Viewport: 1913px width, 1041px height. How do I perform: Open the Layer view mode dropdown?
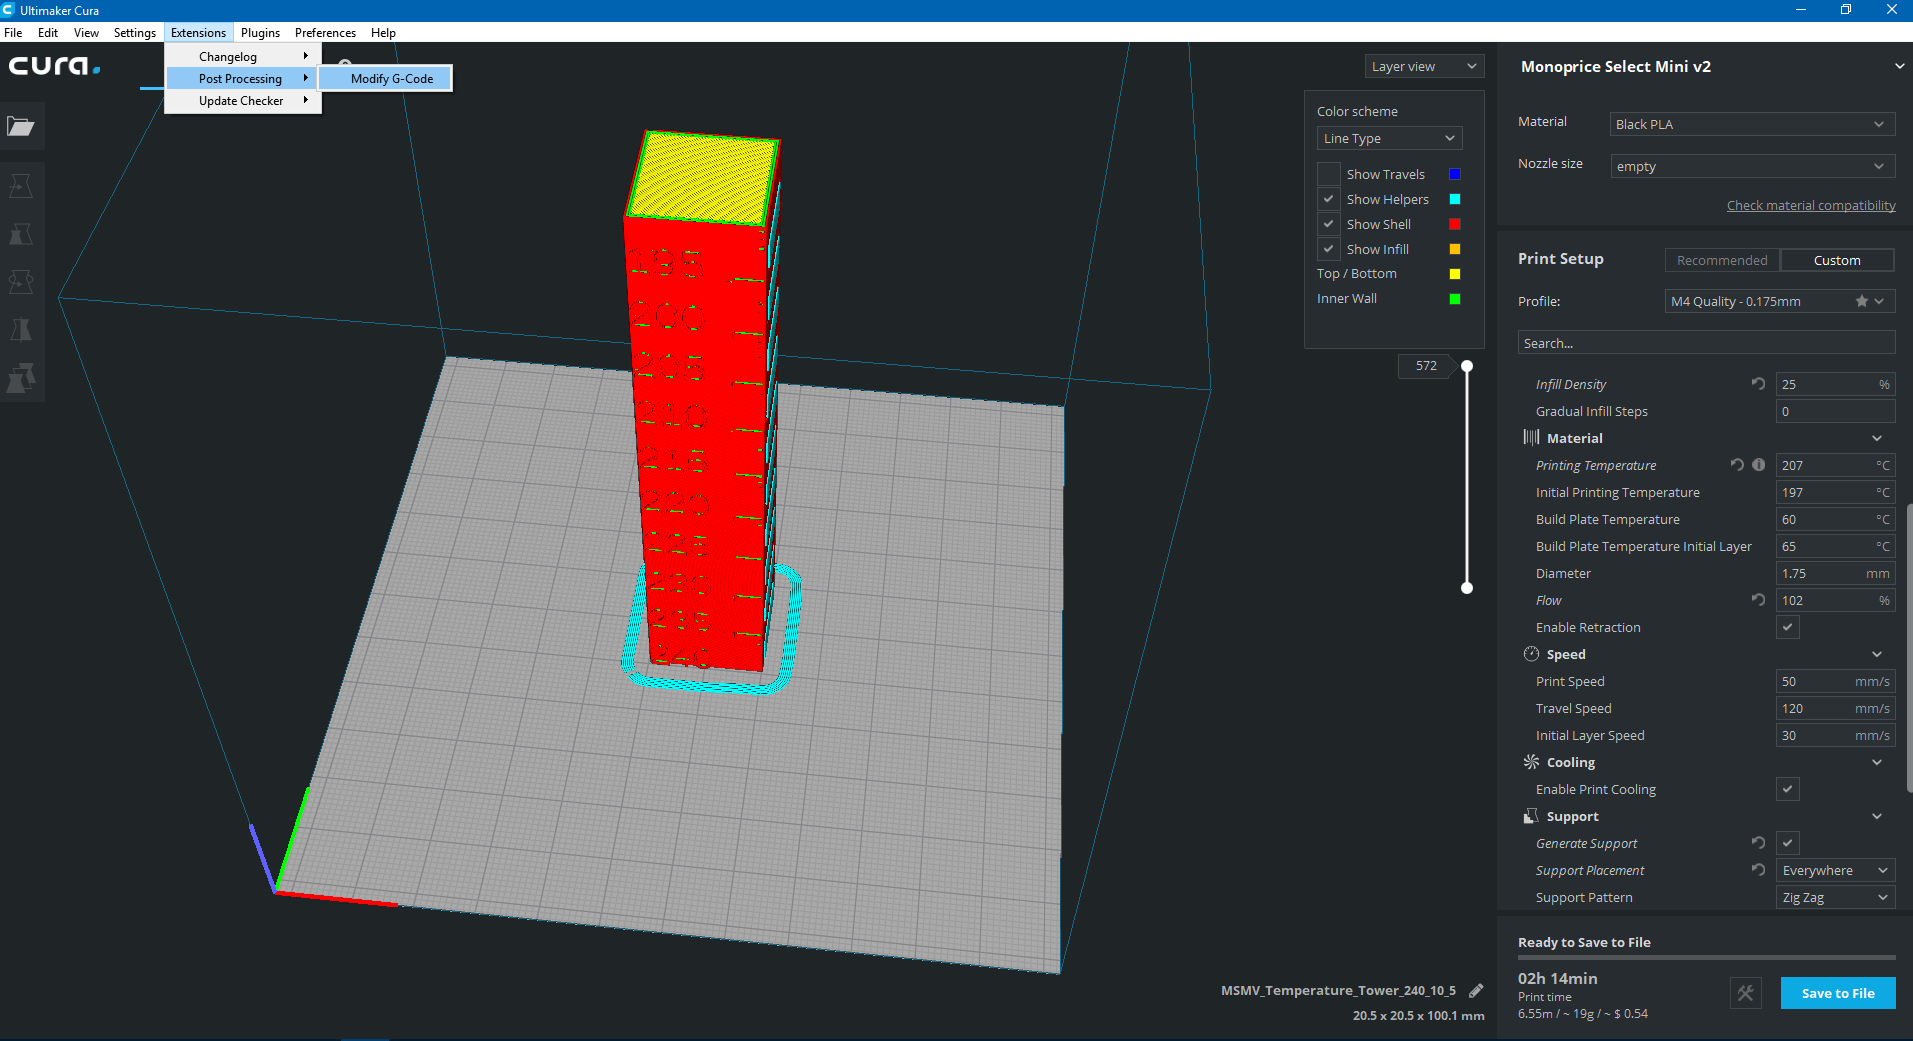(x=1424, y=66)
